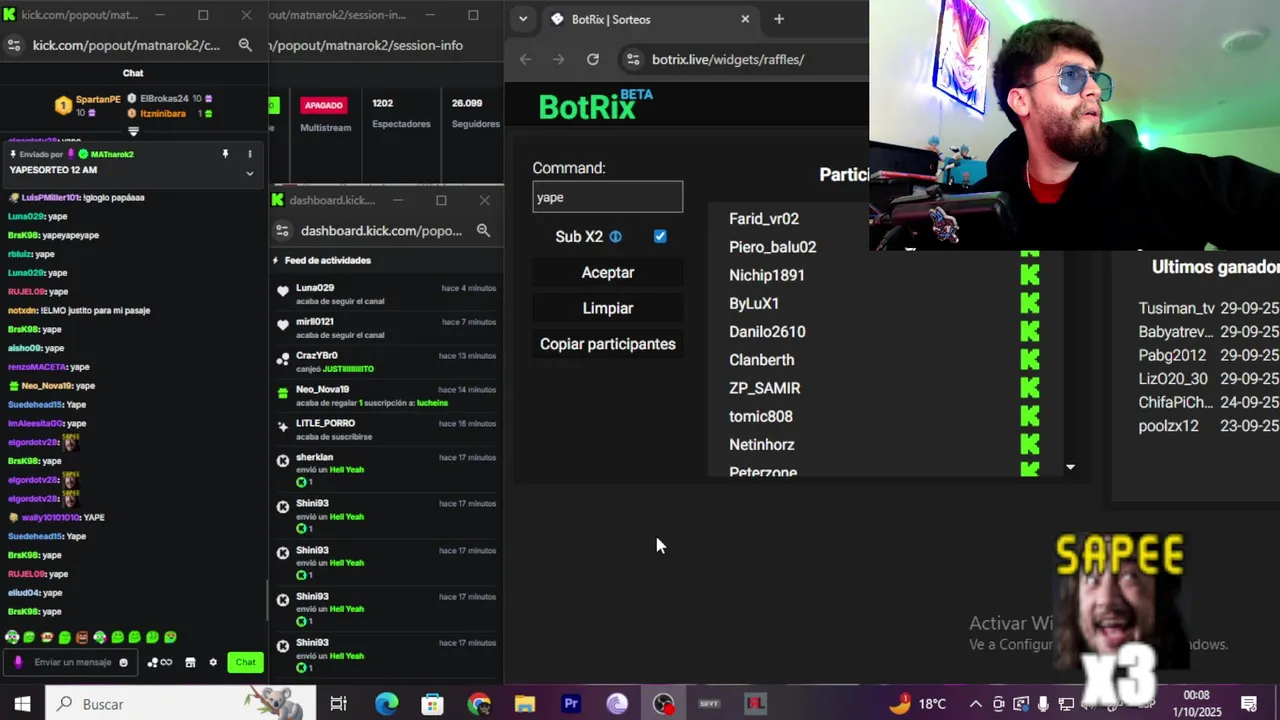The height and width of the screenshot is (720, 1280).
Task: Focus the 'Enviar un mensaje' input
Action: tap(72, 662)
